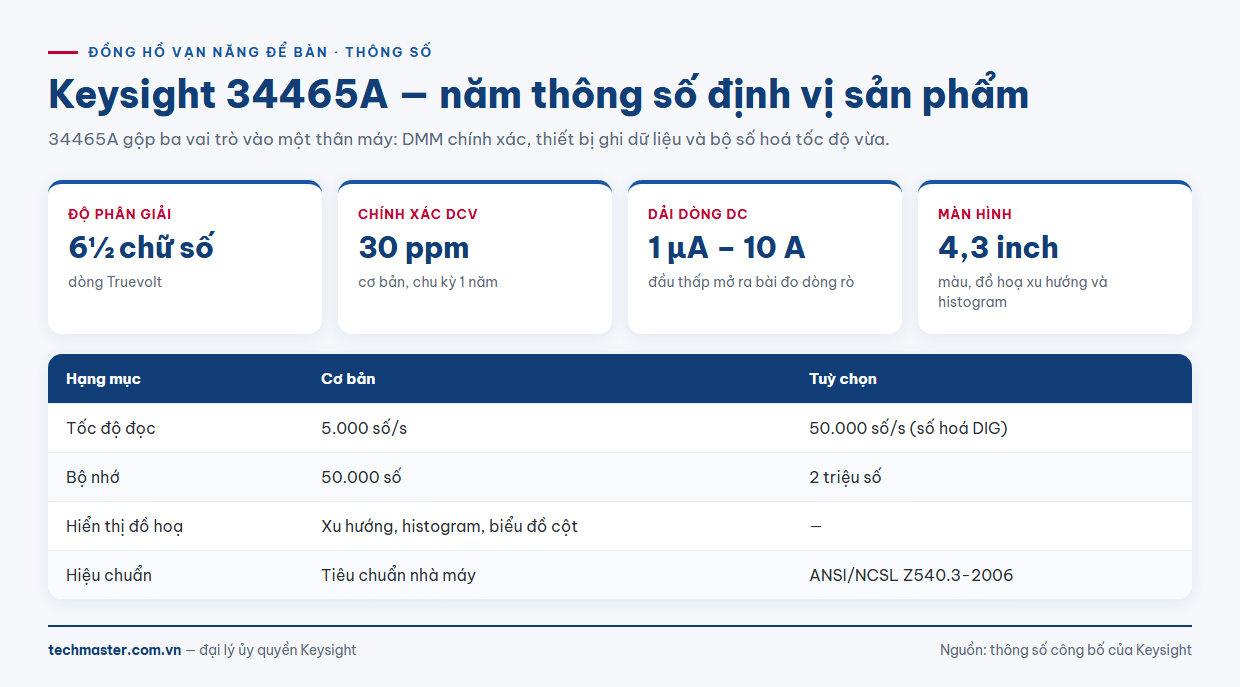This screenshot has height=687, width=1240.
Task: Click the 'đầu thấp mở ra bài đo dòng rò' caption
Action: pos(751,282)
